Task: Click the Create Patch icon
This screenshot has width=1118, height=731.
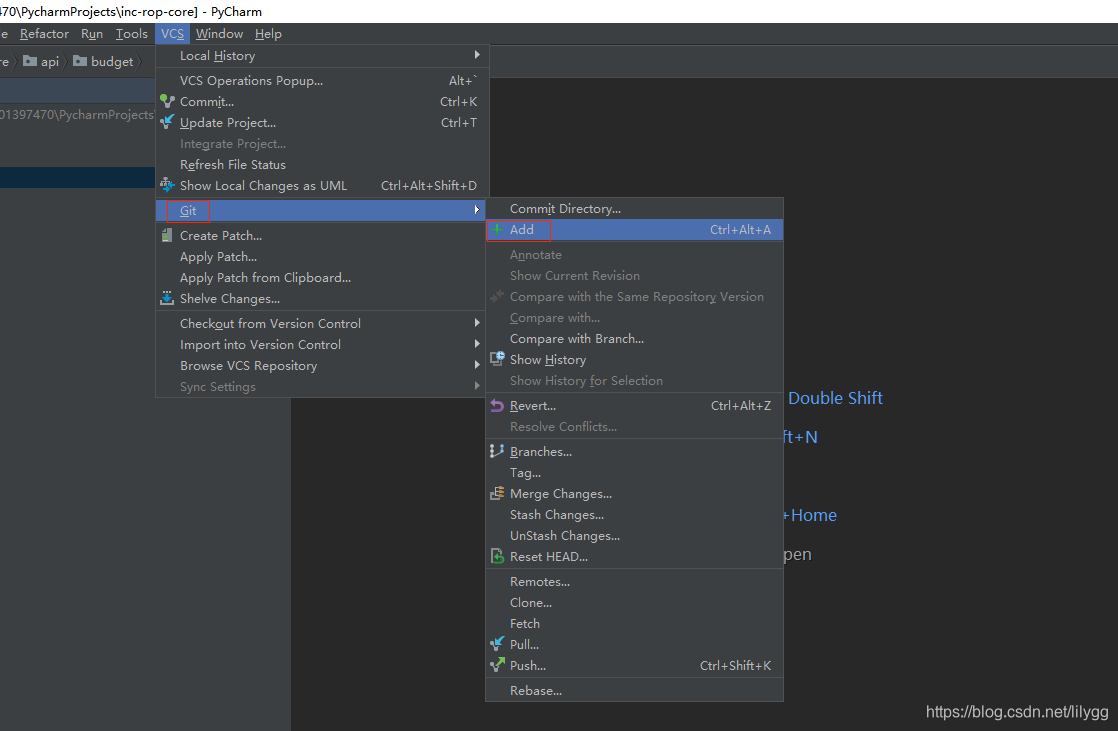Action: click(x=167, y=235)
